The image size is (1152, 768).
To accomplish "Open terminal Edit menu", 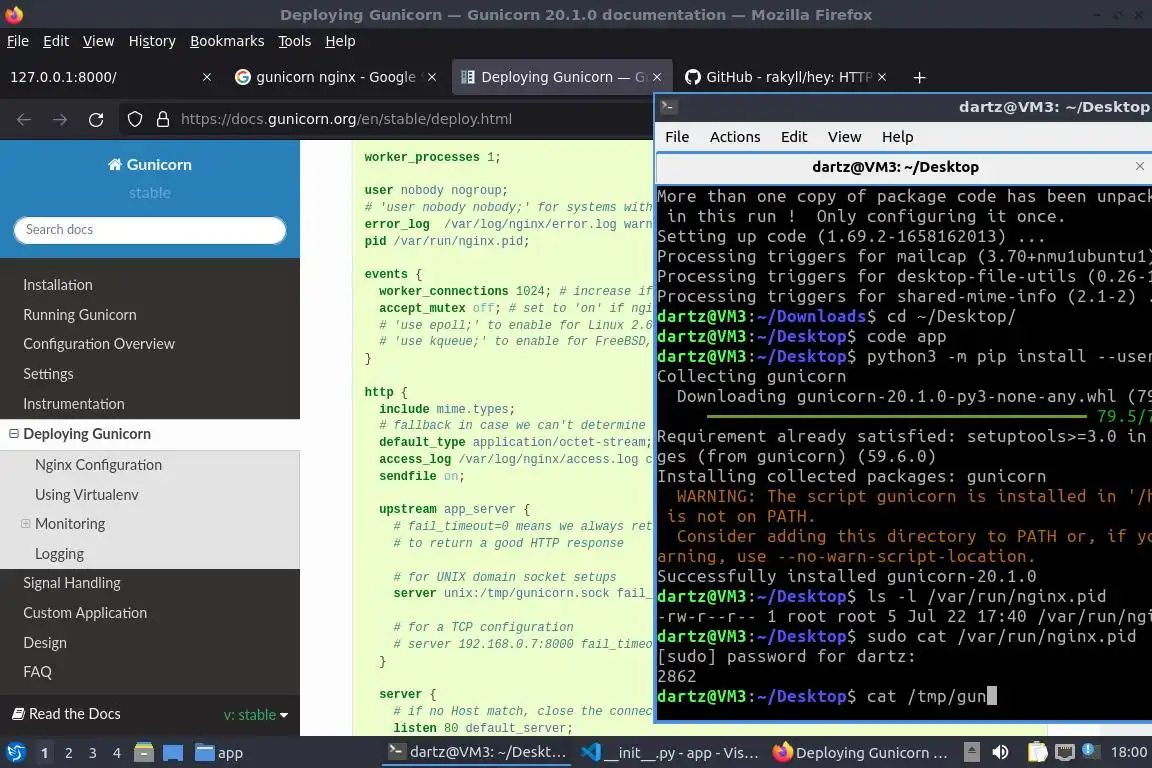I will click(793, 137).
